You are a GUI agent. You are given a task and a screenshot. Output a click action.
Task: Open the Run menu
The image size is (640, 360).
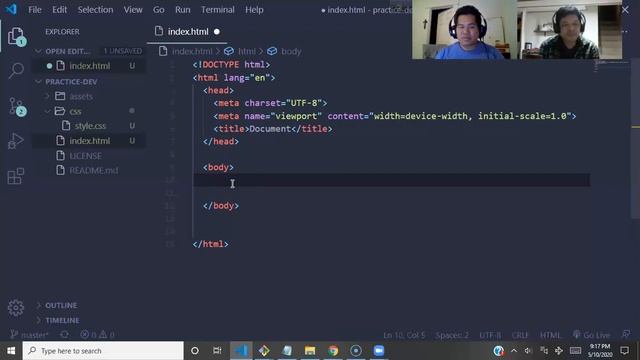(182, 9)
